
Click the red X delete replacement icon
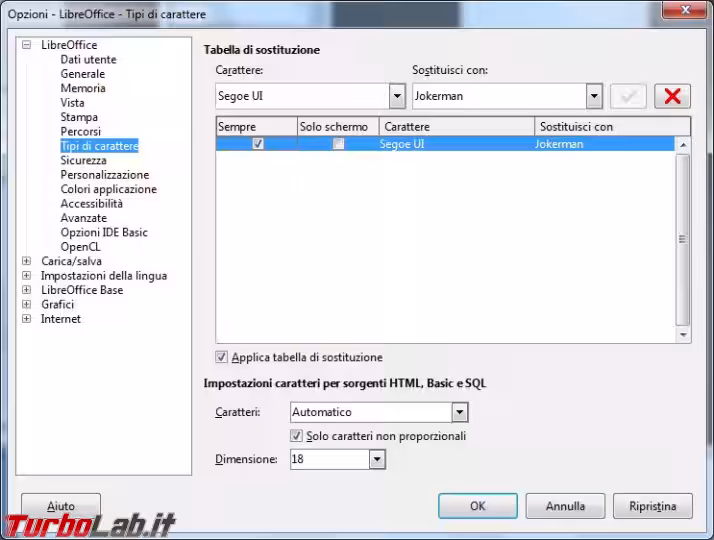(x=672, y=96)
